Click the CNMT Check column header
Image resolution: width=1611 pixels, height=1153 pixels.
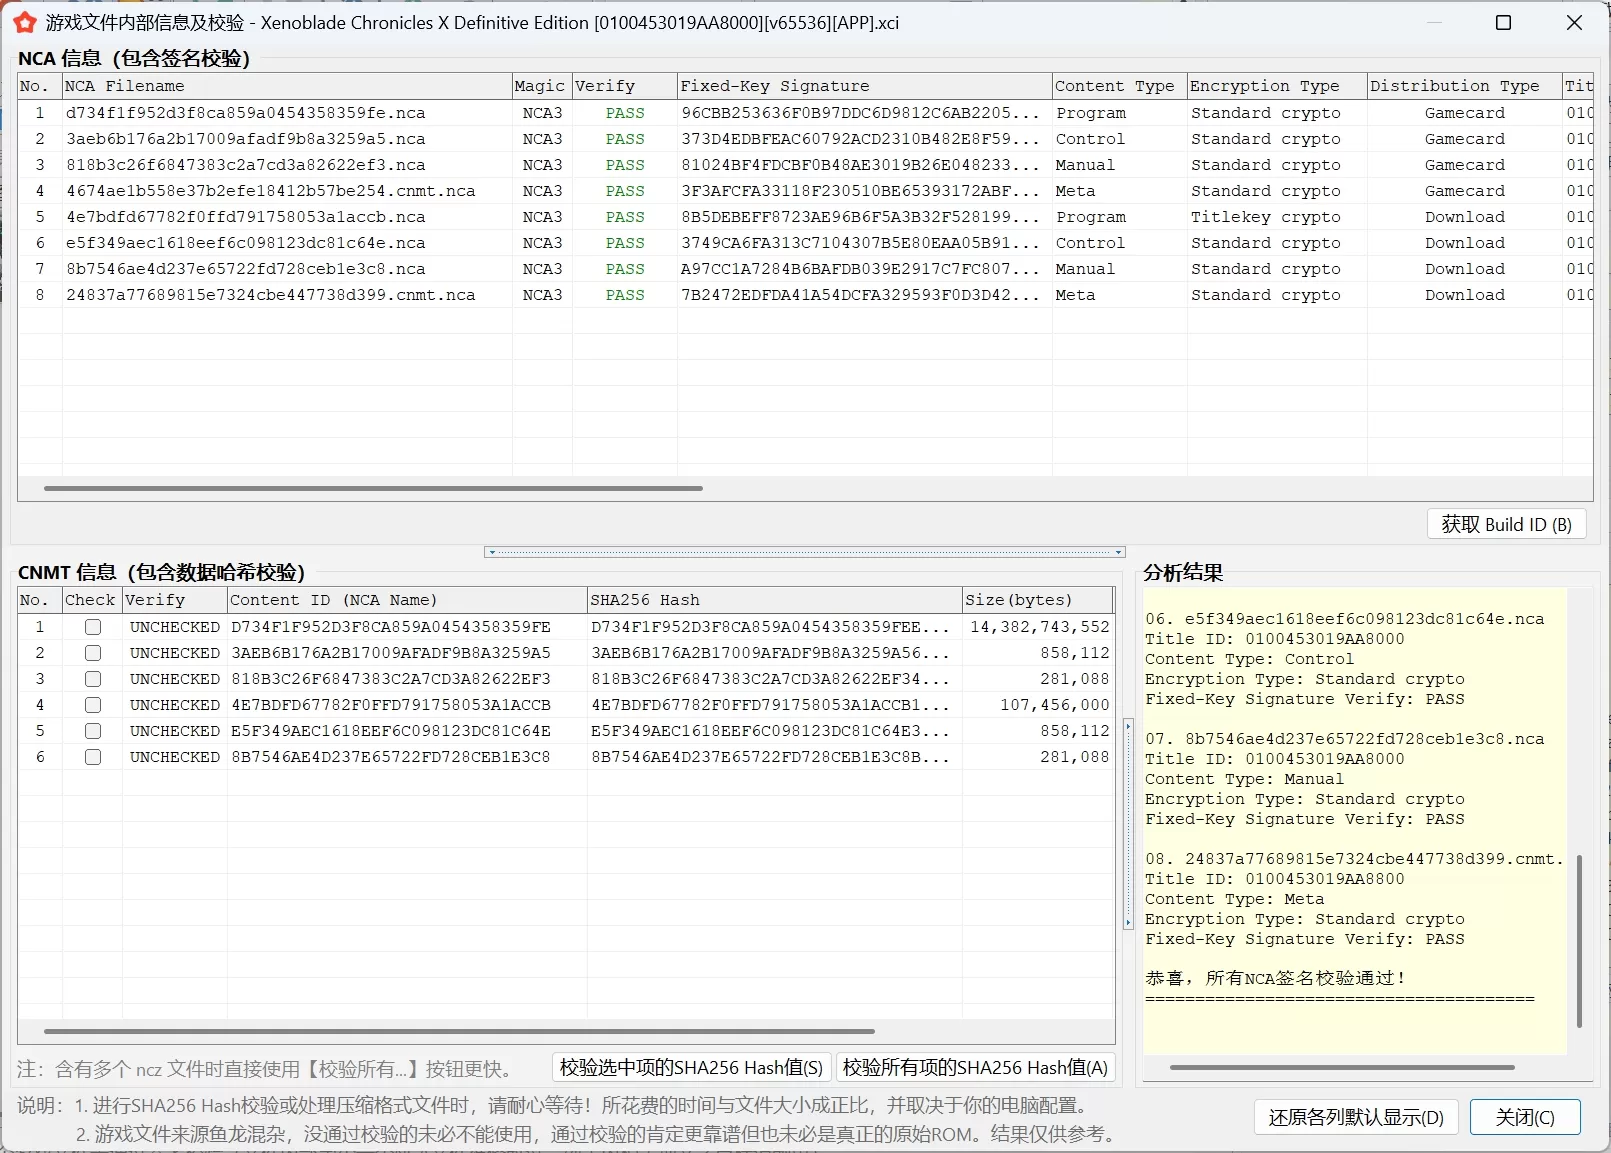click(x=92, y=600)
